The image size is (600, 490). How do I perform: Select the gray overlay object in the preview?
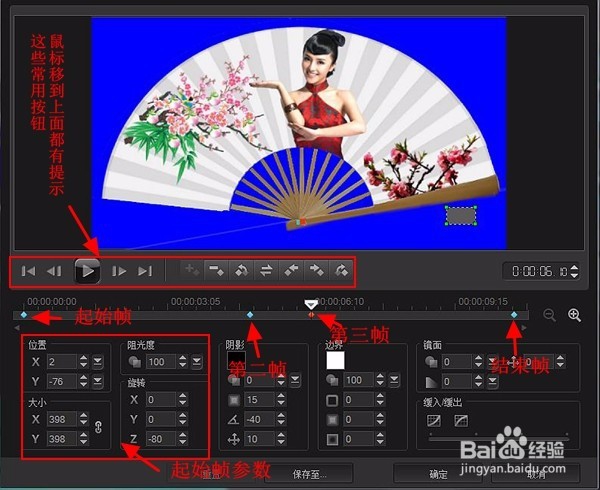tap(461, 215)
